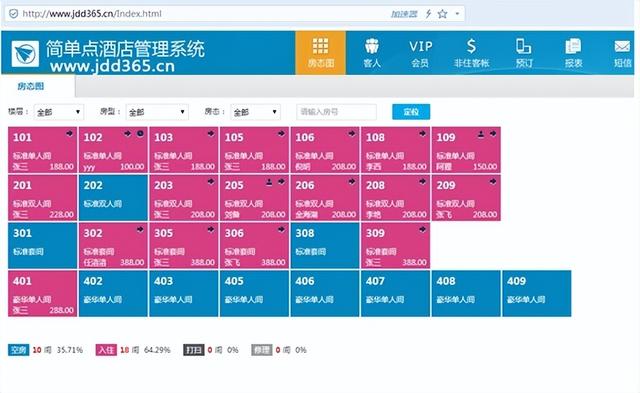Select occupied room 306 tile
Image resolution: width=640 pixels, height=393 pixels.
[x=254, y=246]
